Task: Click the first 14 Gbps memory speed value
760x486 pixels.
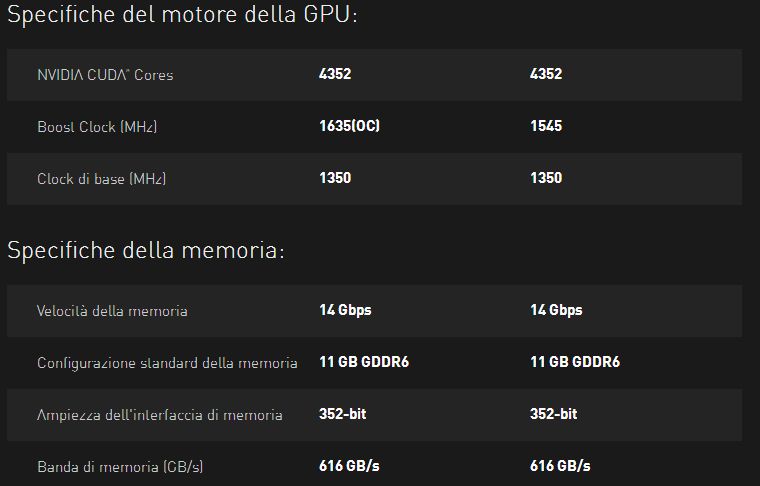Action: click(345, 310)
